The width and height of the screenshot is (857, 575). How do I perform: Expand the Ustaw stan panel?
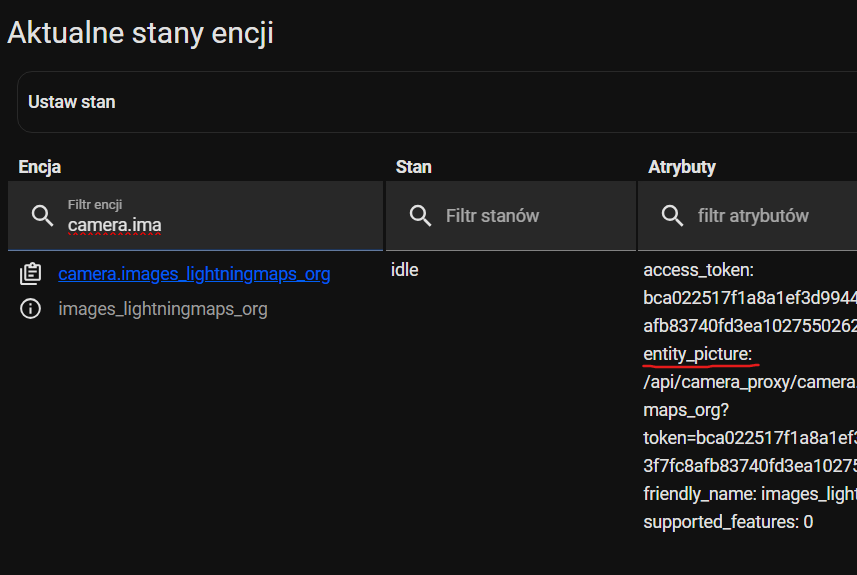click(x=436, y=102)
